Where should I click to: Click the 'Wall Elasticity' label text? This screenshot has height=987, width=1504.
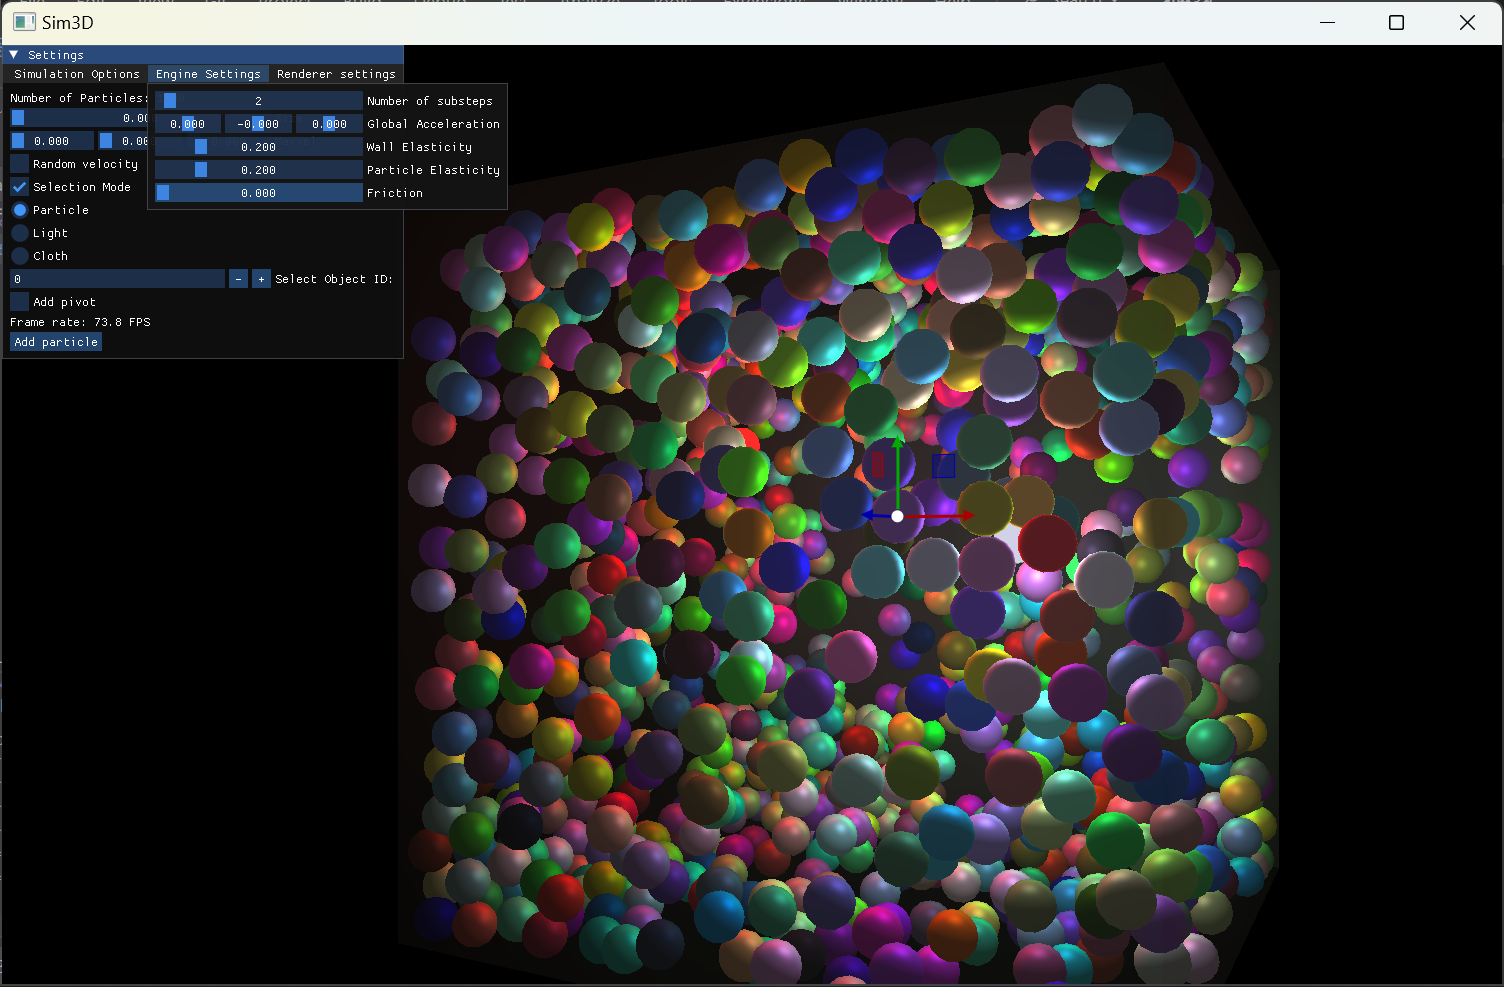tap(419, 147)
